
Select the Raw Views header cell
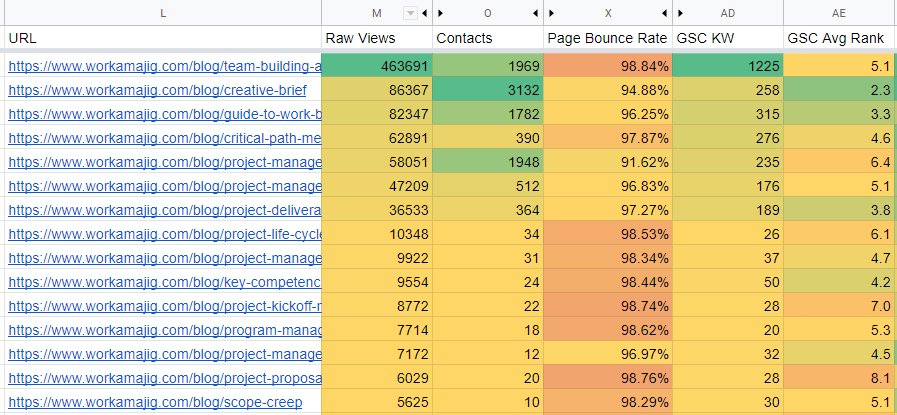tap(377, 38)
